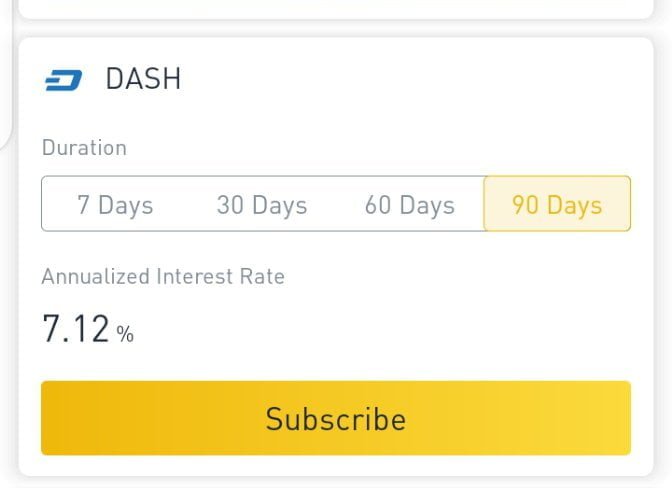Pick the shortest one-week duration tab
The height and width of the screenshot is (488, 672).
[x=115, y=205]
